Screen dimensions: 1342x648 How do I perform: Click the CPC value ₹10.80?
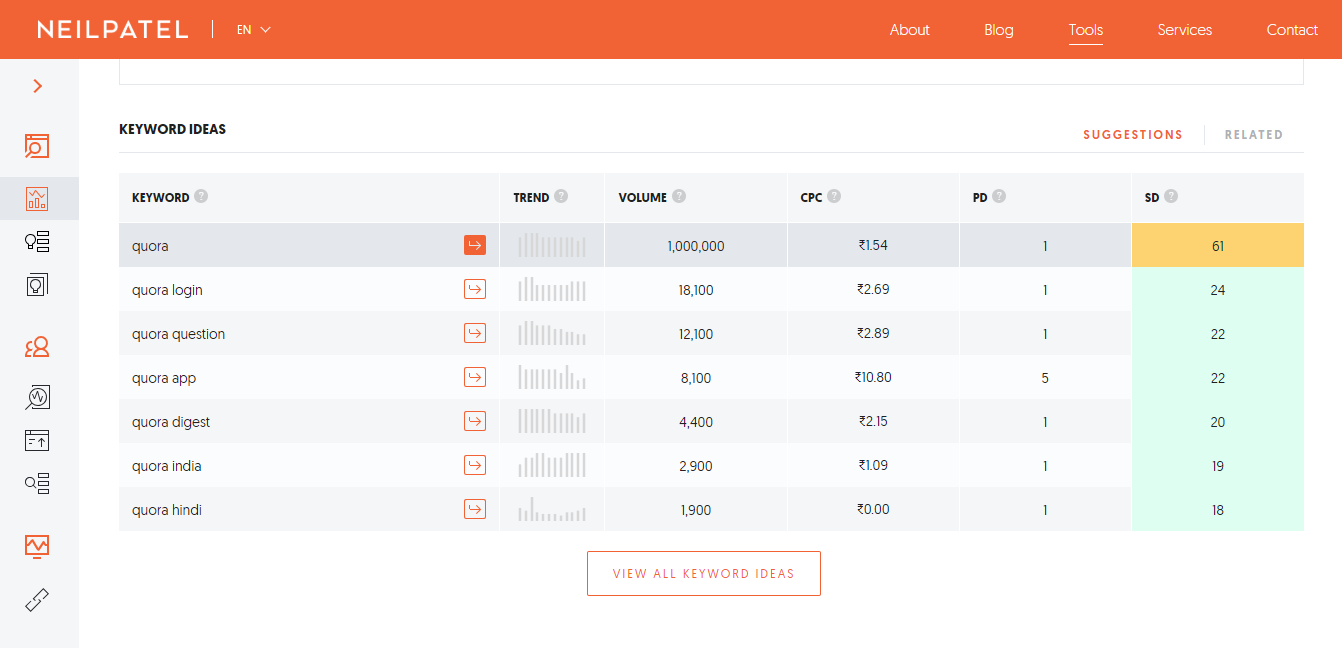pos(873,377)
